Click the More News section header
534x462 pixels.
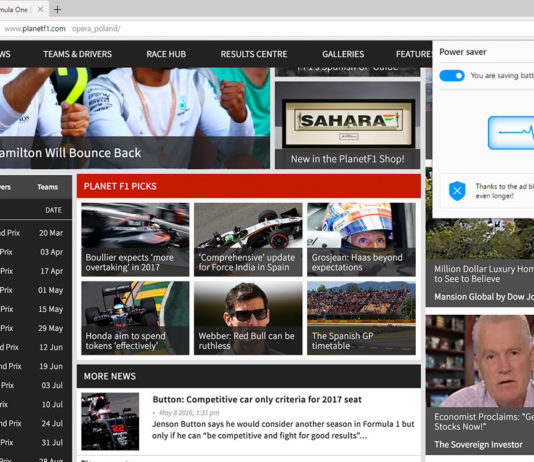[x=249, y=376]
